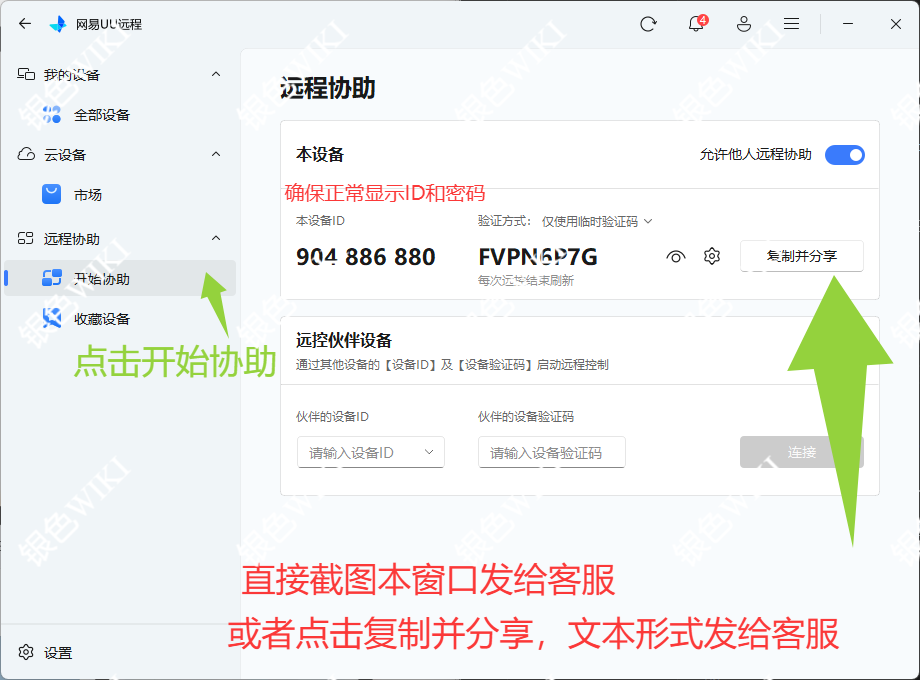Reveal the verification code with eye icon
920x680 pixels.
pyautogui.click(x=675, y=256)
